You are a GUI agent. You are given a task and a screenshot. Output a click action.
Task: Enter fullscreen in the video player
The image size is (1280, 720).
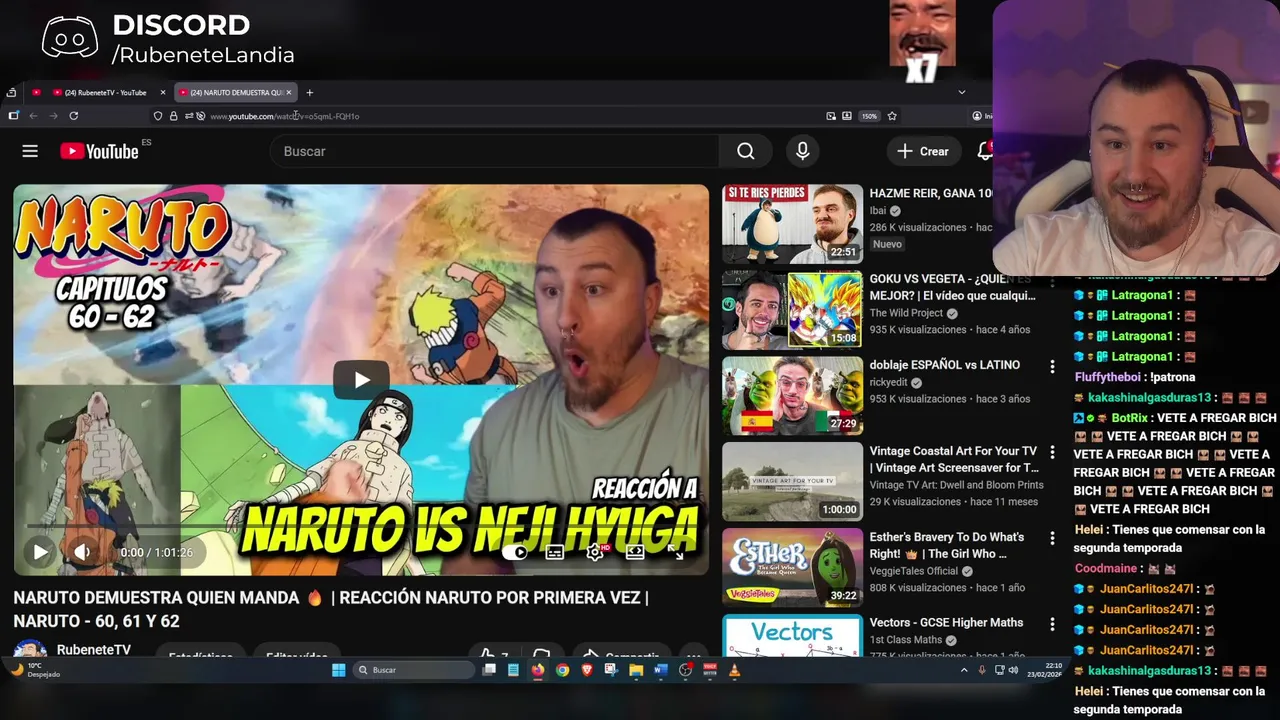675,552
